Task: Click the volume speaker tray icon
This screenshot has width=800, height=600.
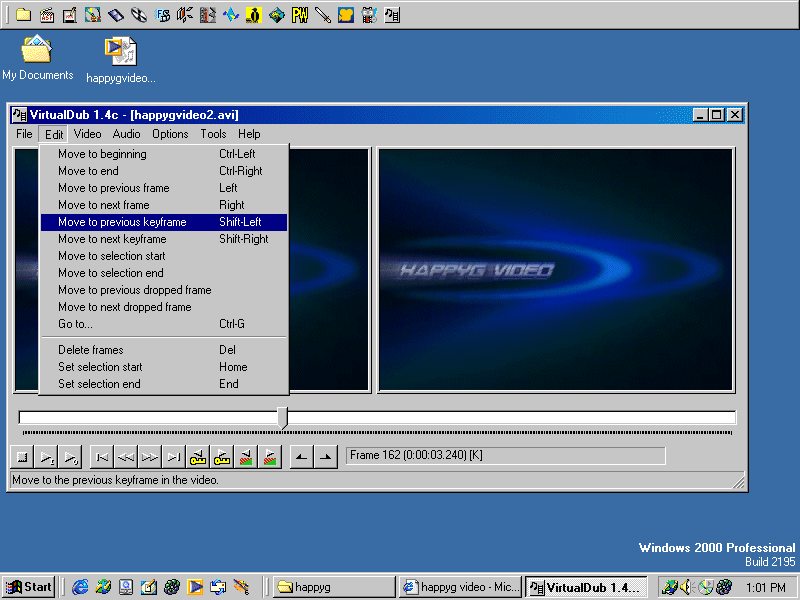Action: [x=686, y=587]
